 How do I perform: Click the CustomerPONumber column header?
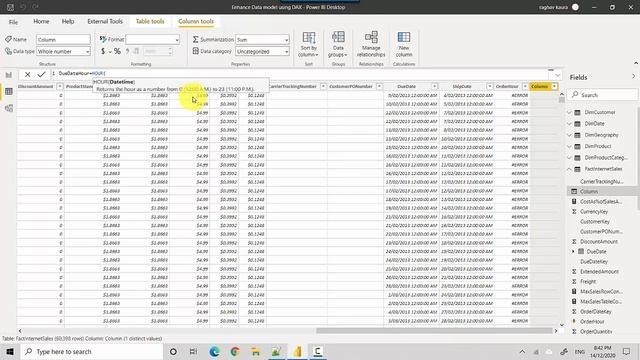coord(351,86)
